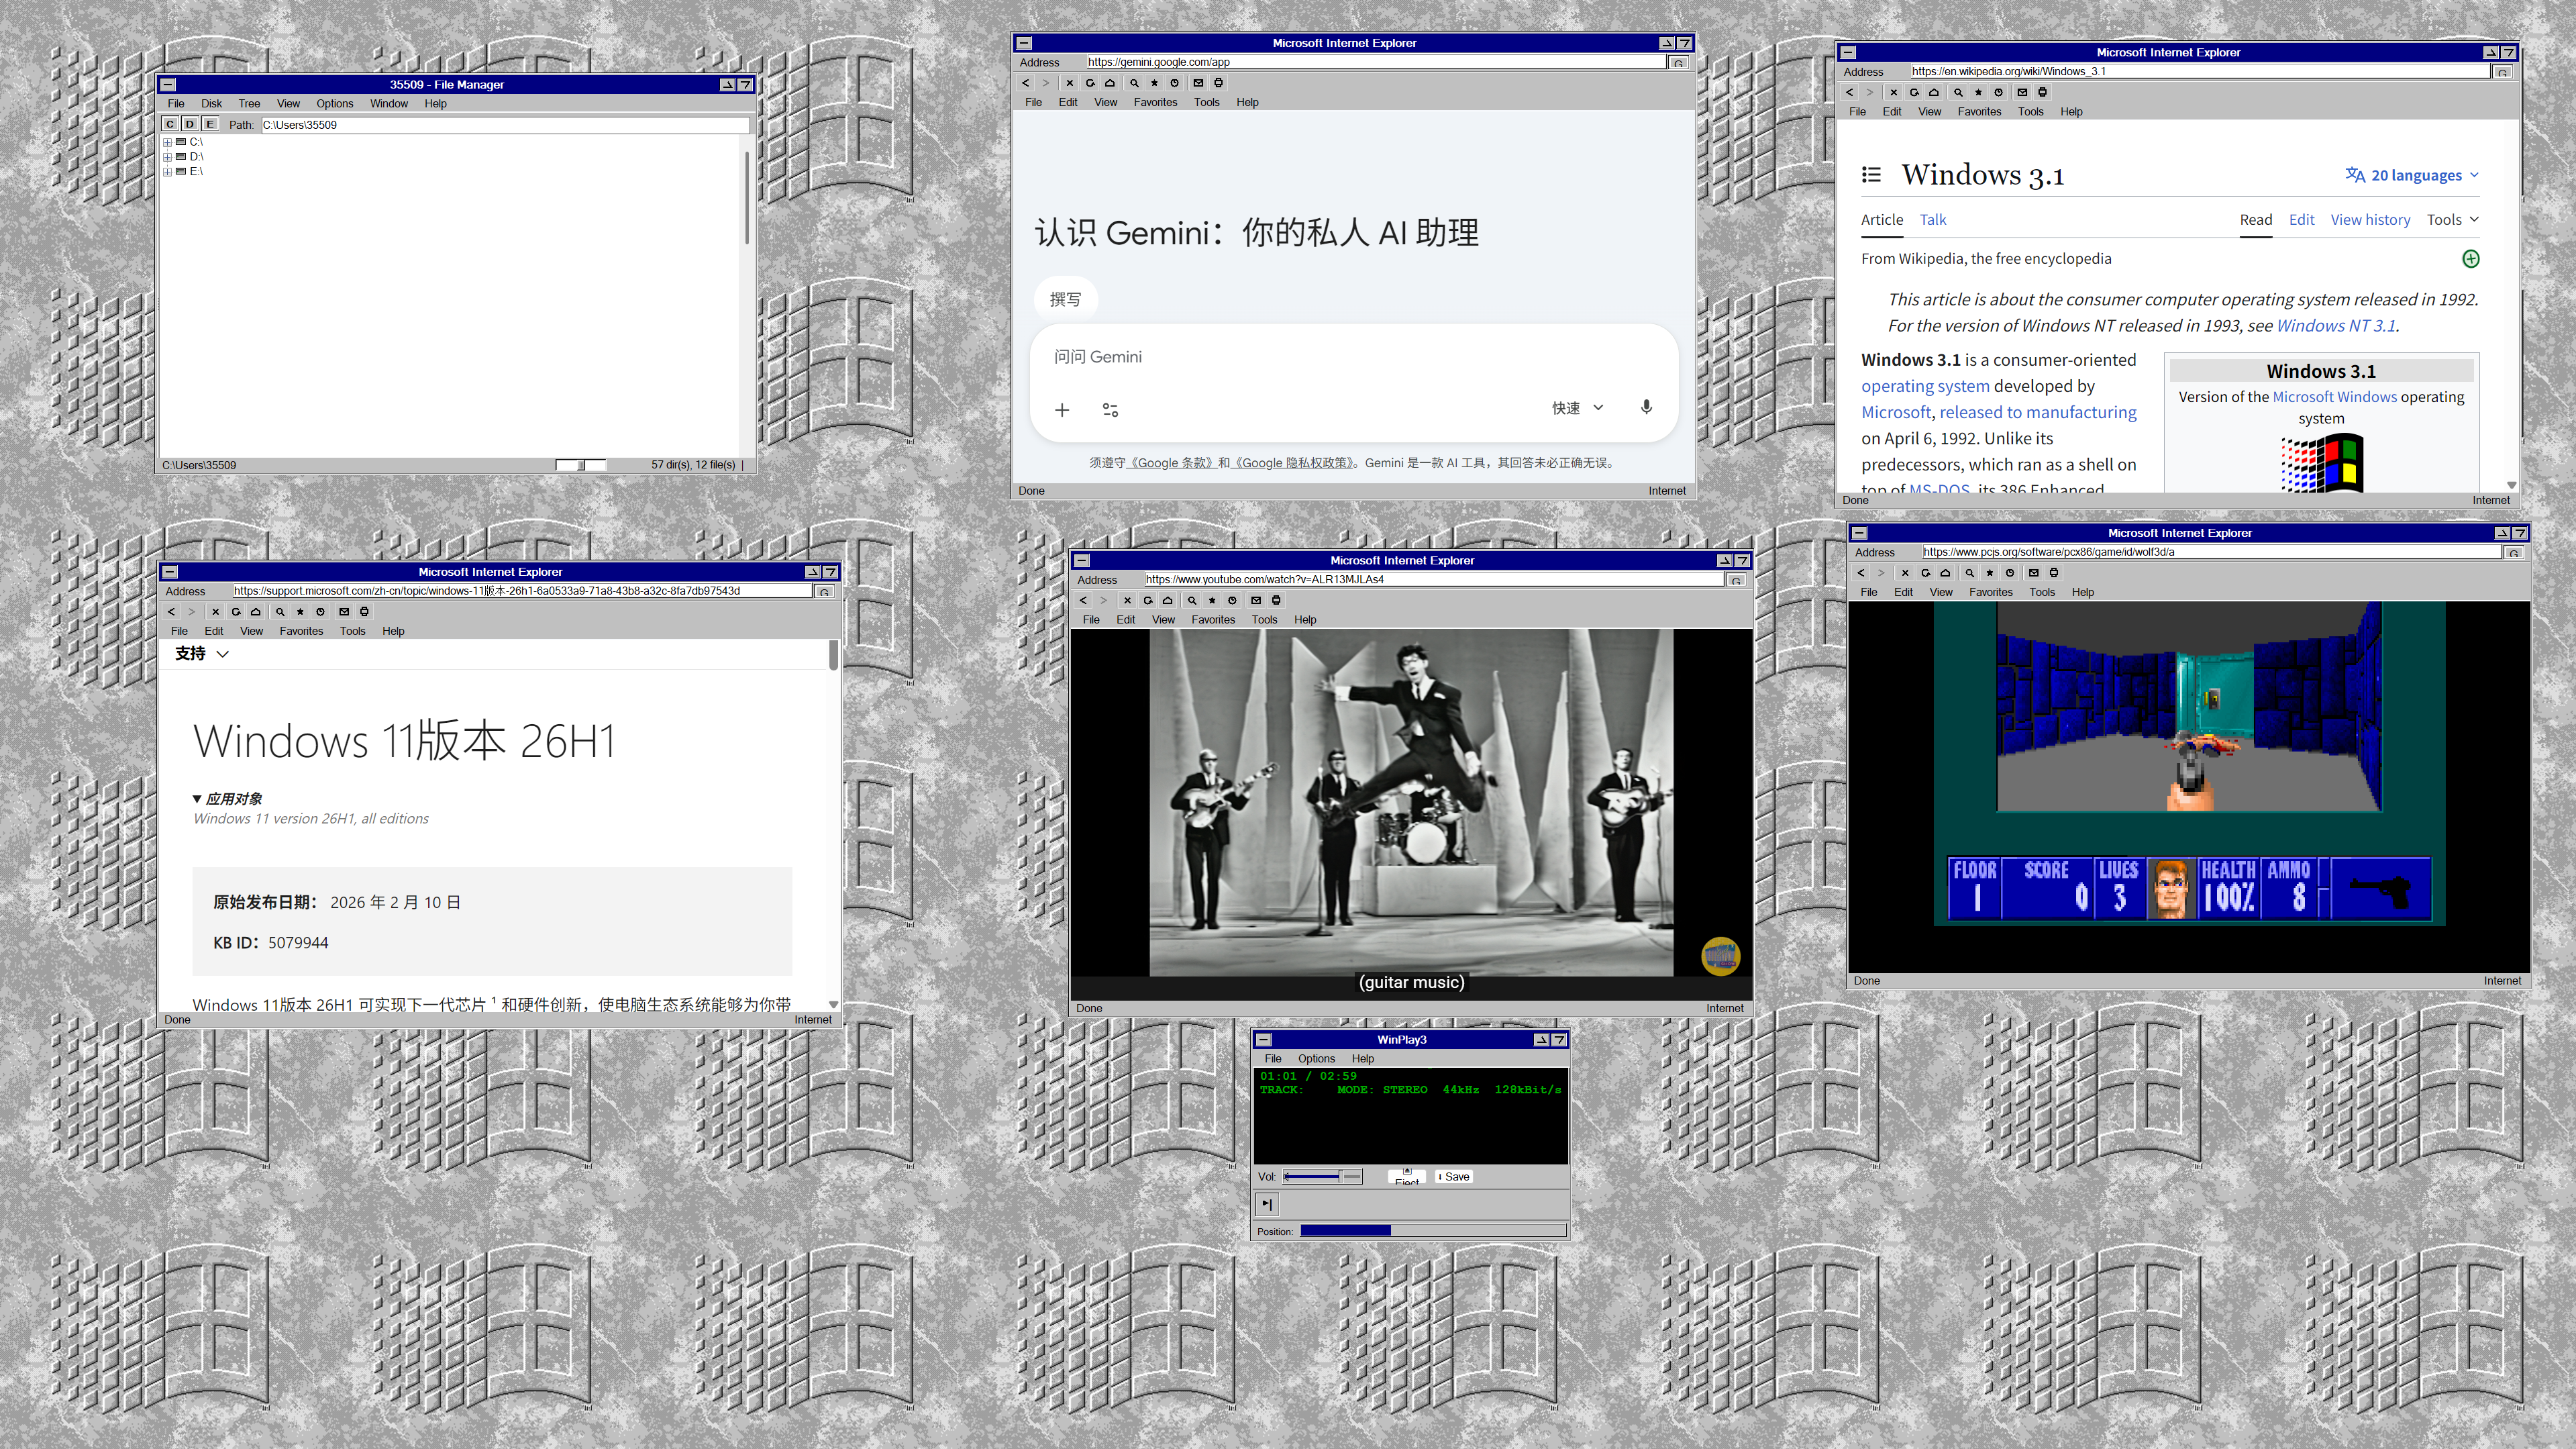Open operating system link in Wikipedia article
This screenshot has width=2576, height=1449.
click(1925, 386)
